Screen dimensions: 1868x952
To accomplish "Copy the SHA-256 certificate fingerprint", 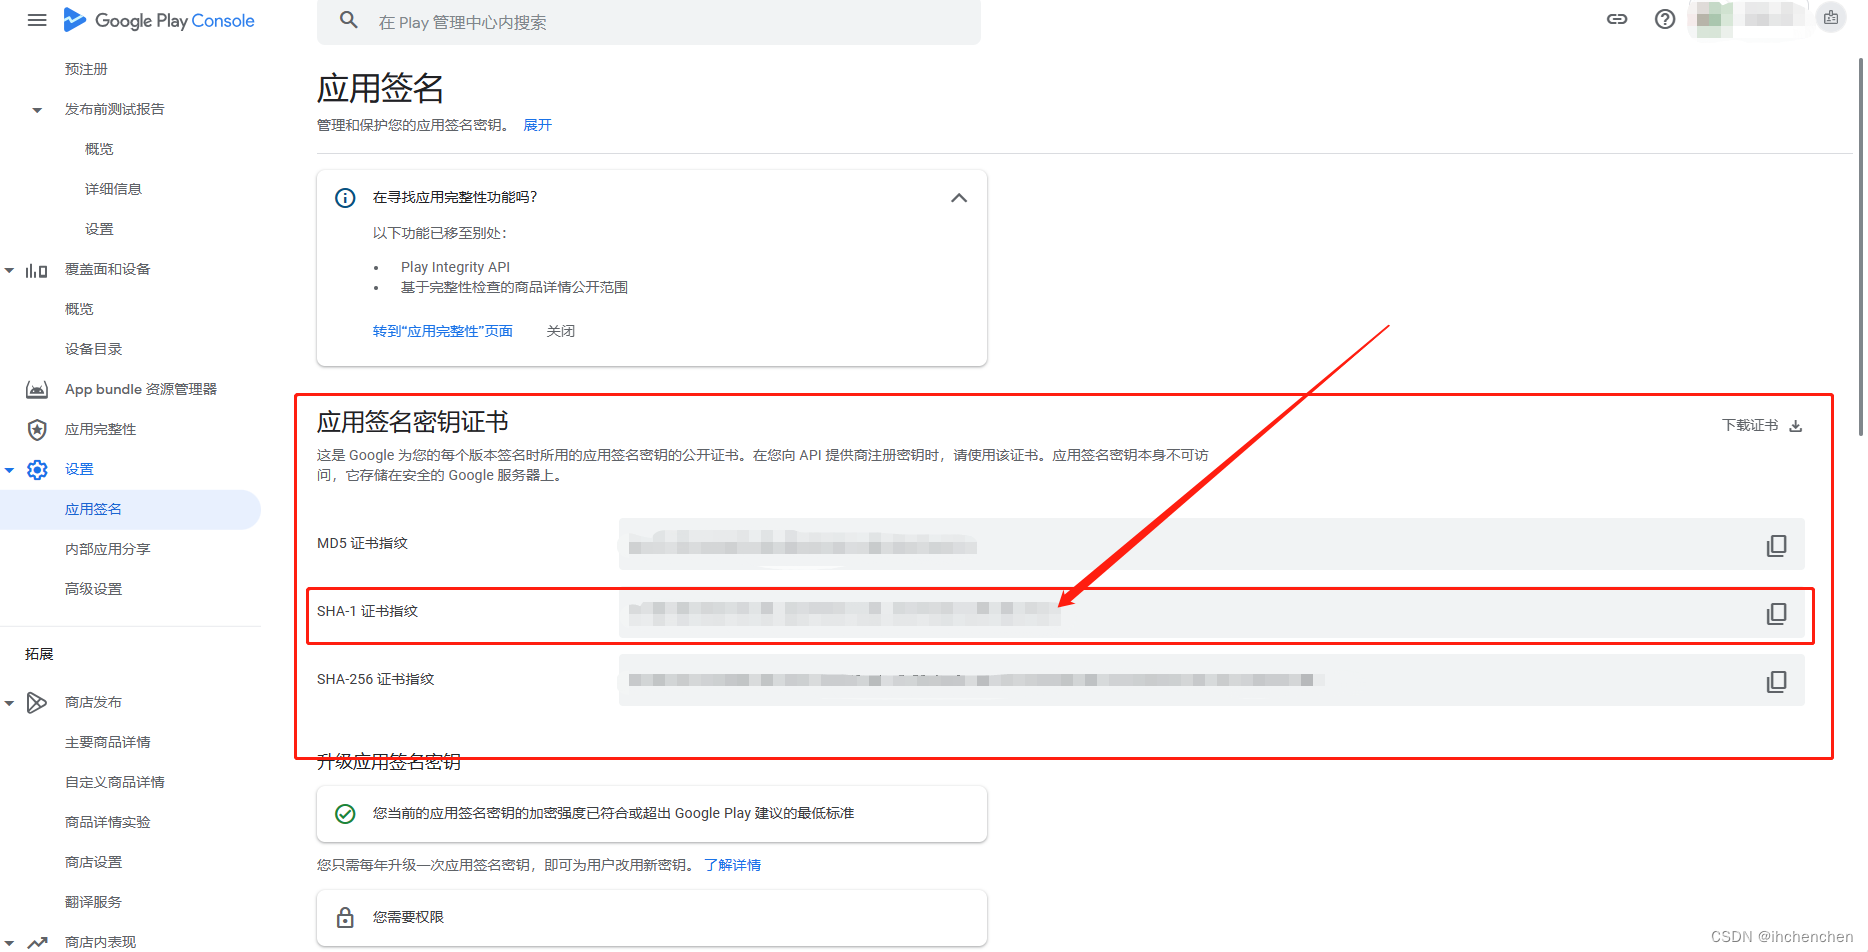I will click(1777, 681).
